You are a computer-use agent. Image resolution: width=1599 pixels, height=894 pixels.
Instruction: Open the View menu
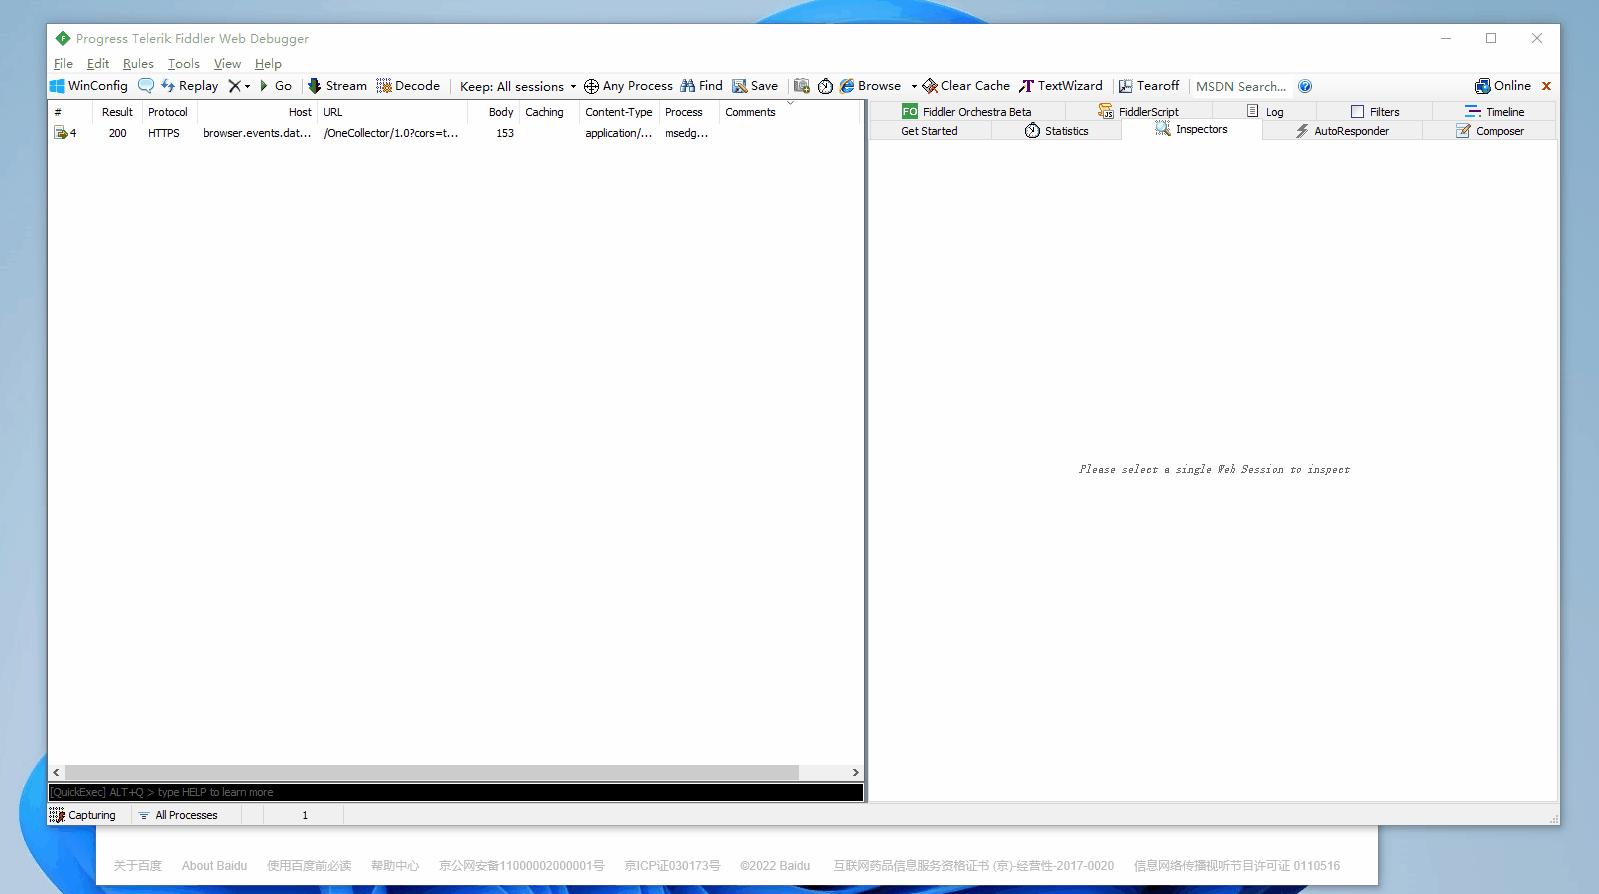(x=227, y=63)
